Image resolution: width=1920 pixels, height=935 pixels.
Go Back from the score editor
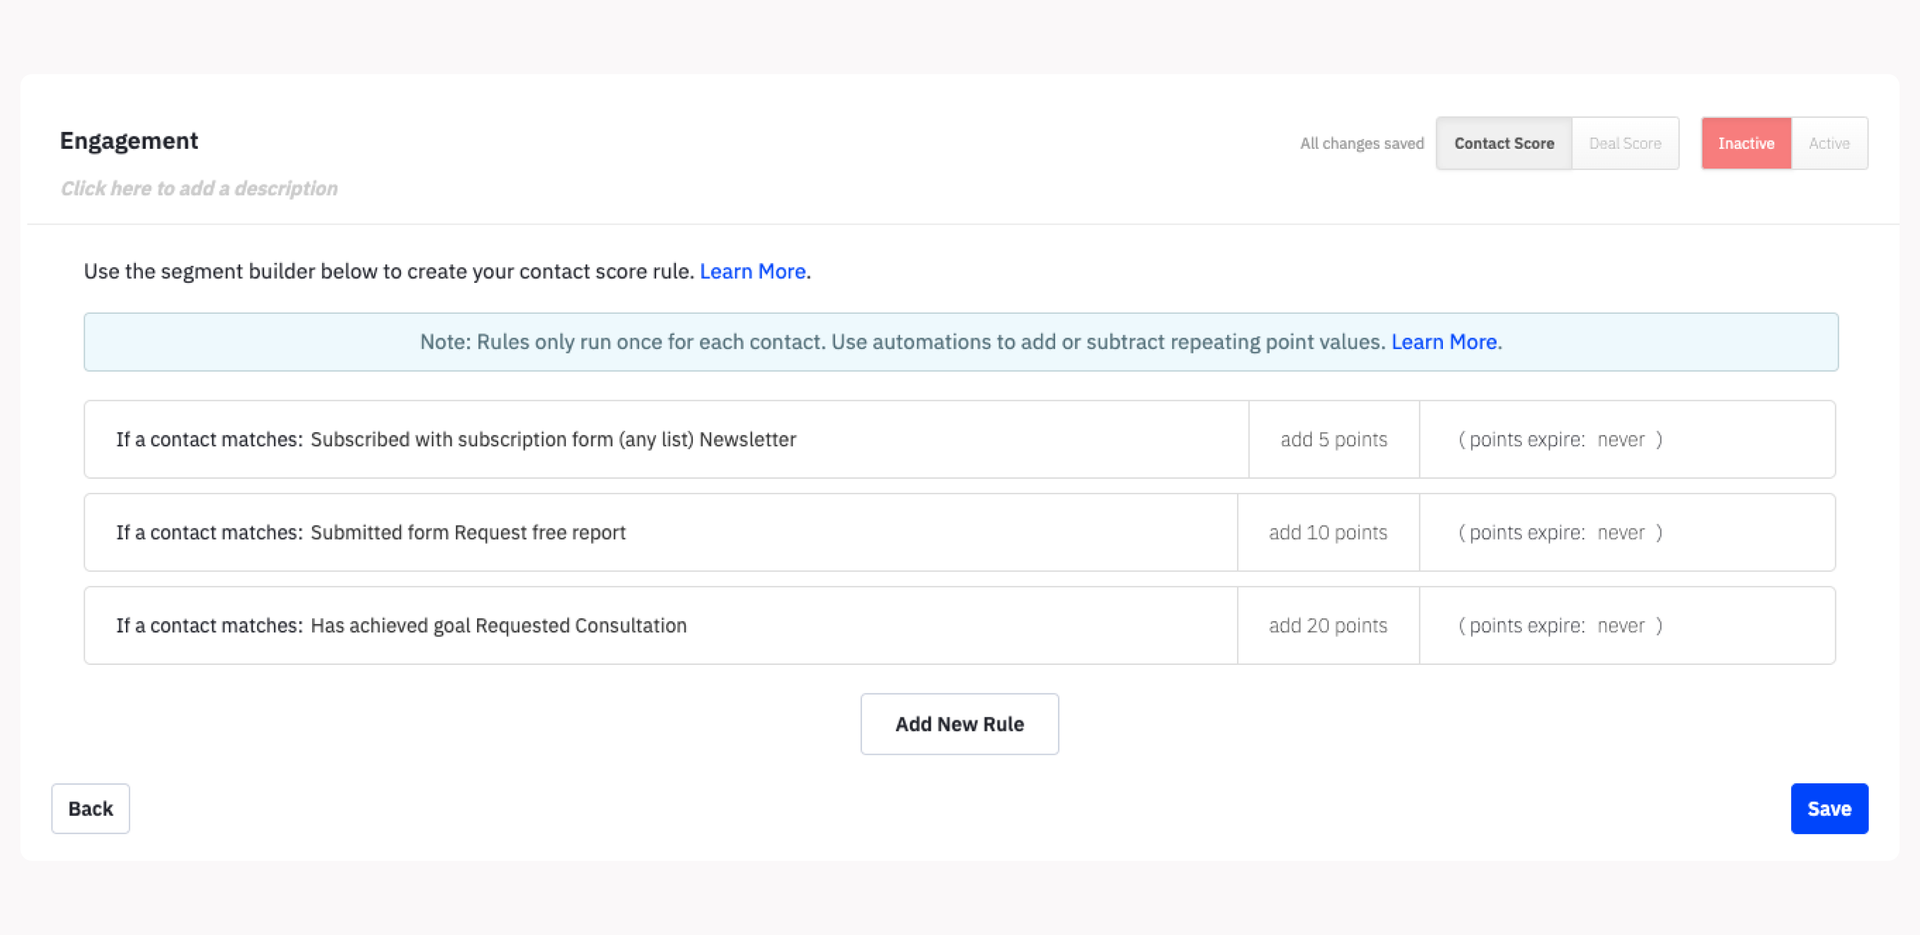(x=90, y=808)
